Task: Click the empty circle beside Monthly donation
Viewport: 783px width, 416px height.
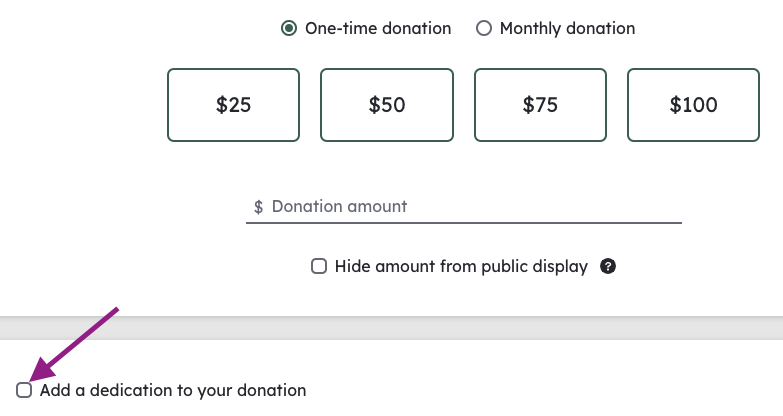Action: click(x=483, y=28)
